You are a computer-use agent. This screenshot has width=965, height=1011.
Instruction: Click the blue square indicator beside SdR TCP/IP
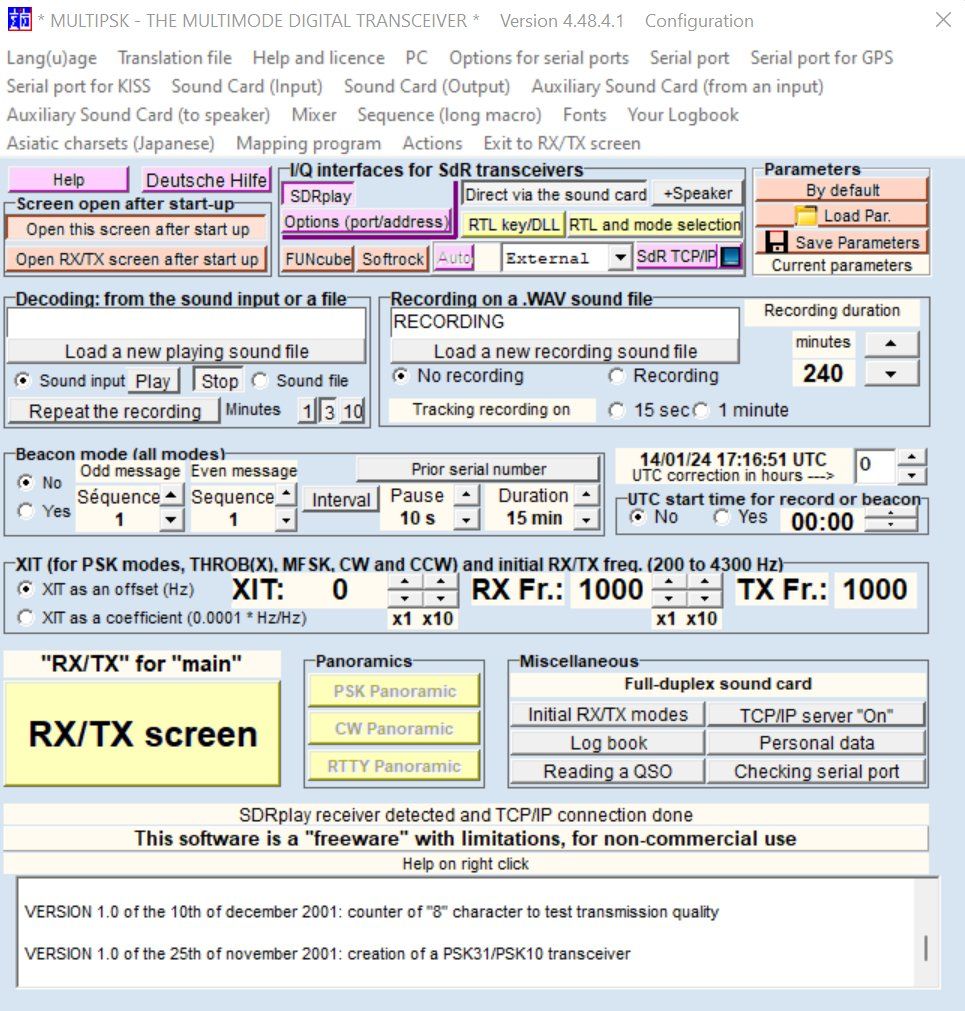(731, 257)
